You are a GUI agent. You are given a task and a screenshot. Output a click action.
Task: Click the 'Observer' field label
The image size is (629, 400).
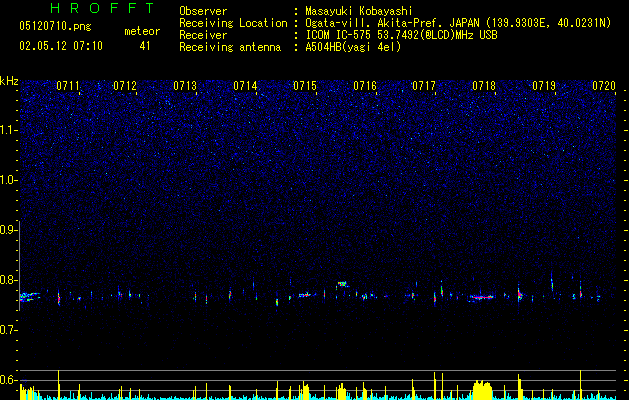click(203, 11)
